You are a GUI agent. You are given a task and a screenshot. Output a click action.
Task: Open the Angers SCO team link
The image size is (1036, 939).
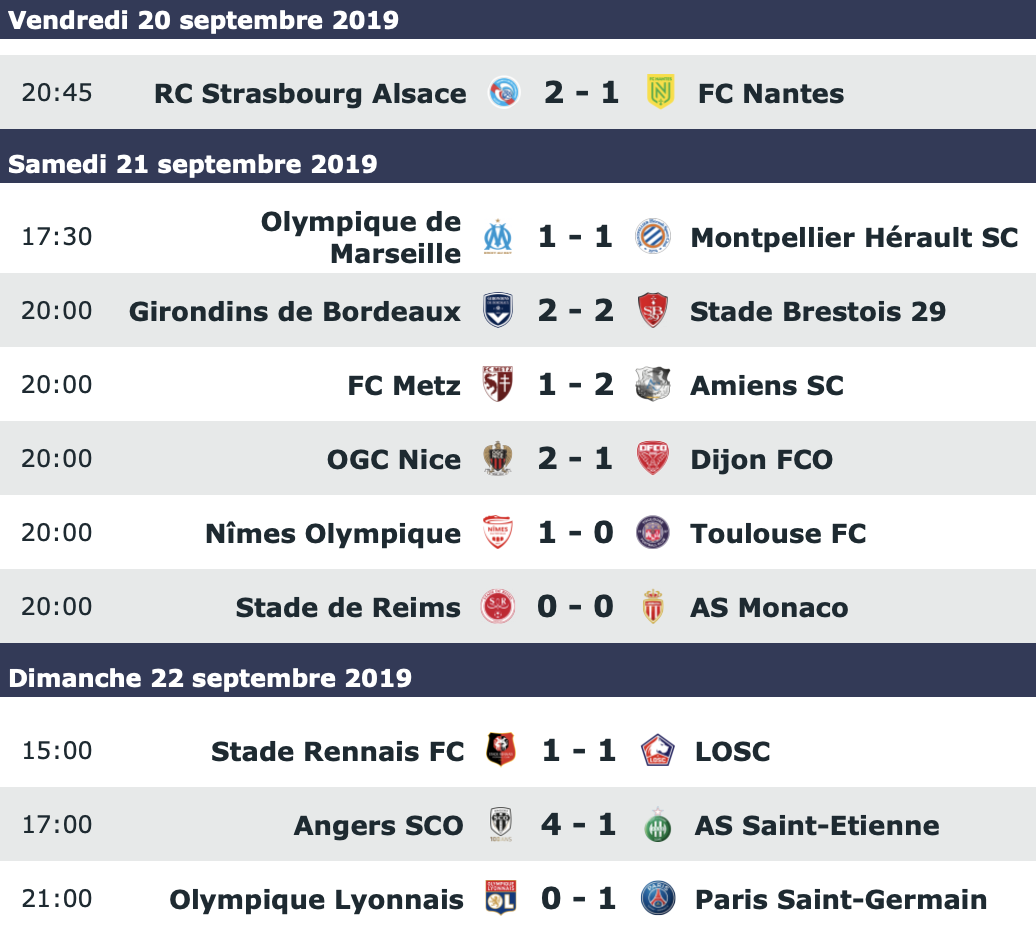point(378,826)
